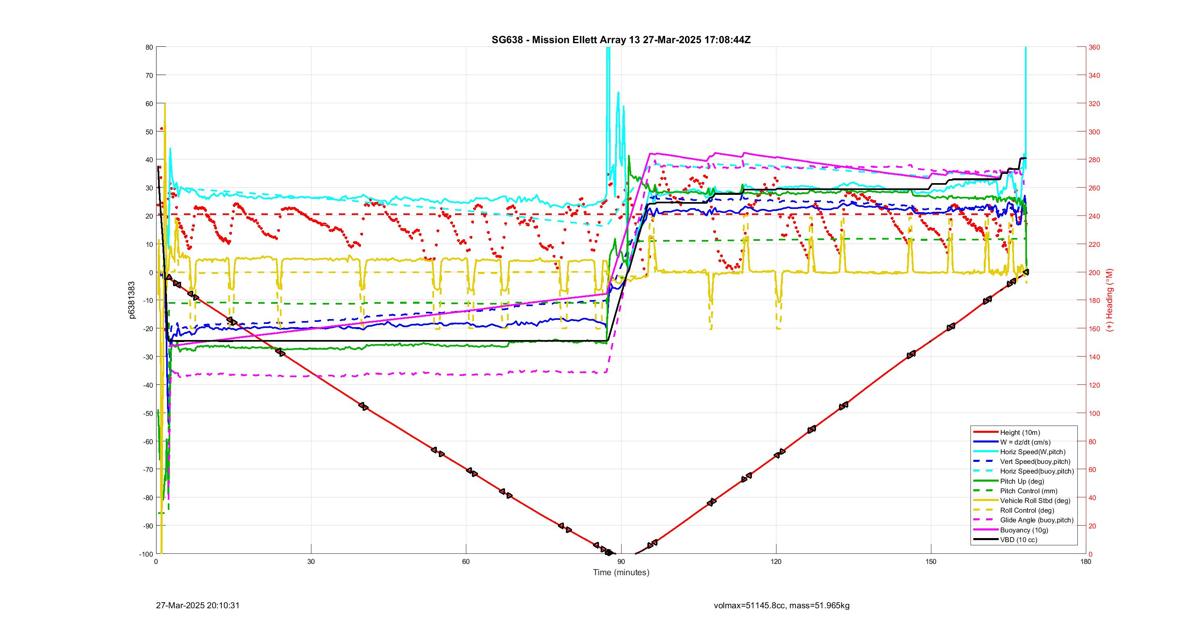Click the '30' tick on the time axis
Viewport: 1200px width, 622px height.
coord(311,561)
